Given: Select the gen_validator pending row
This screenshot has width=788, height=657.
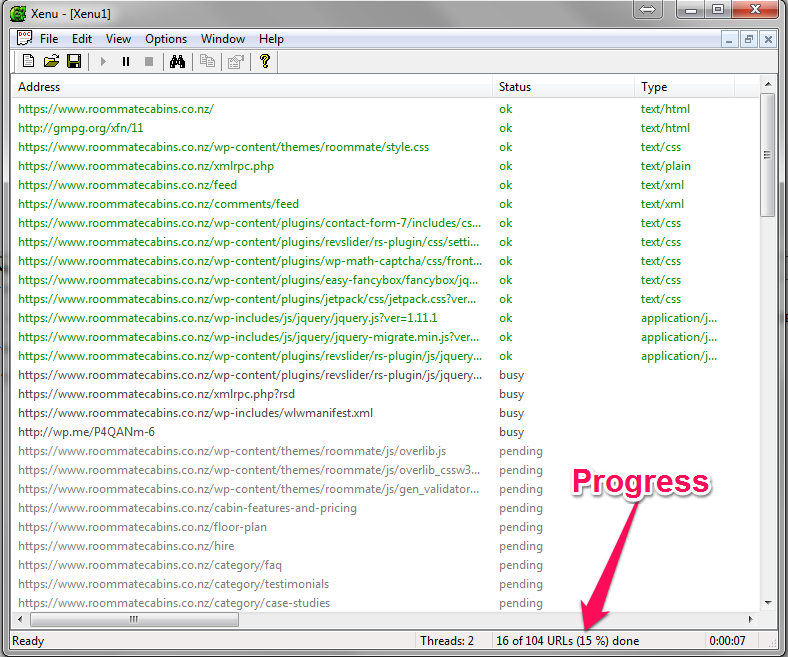Looking at the screenshot, I should pos(385,489).
